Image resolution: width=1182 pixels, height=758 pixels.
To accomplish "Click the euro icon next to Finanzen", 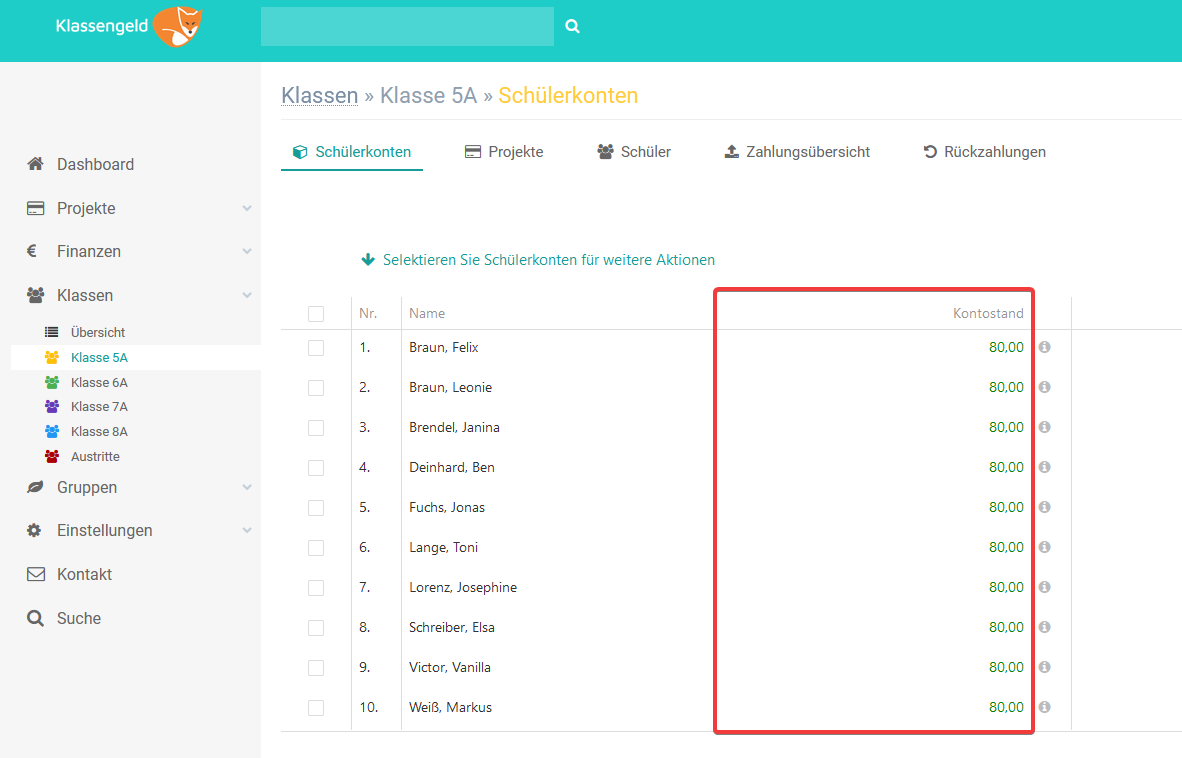I will pyautogui.click(x=32, y=251).
